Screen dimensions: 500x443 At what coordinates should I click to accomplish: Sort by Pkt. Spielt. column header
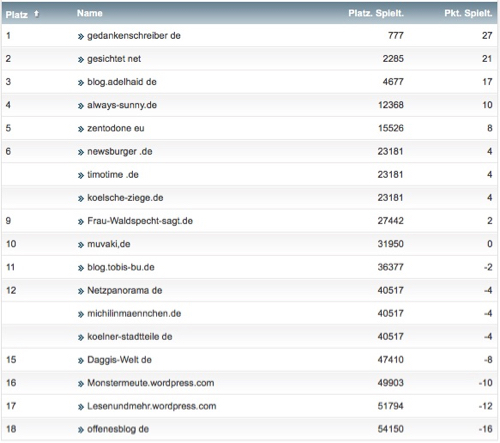(x=468, y=13)
